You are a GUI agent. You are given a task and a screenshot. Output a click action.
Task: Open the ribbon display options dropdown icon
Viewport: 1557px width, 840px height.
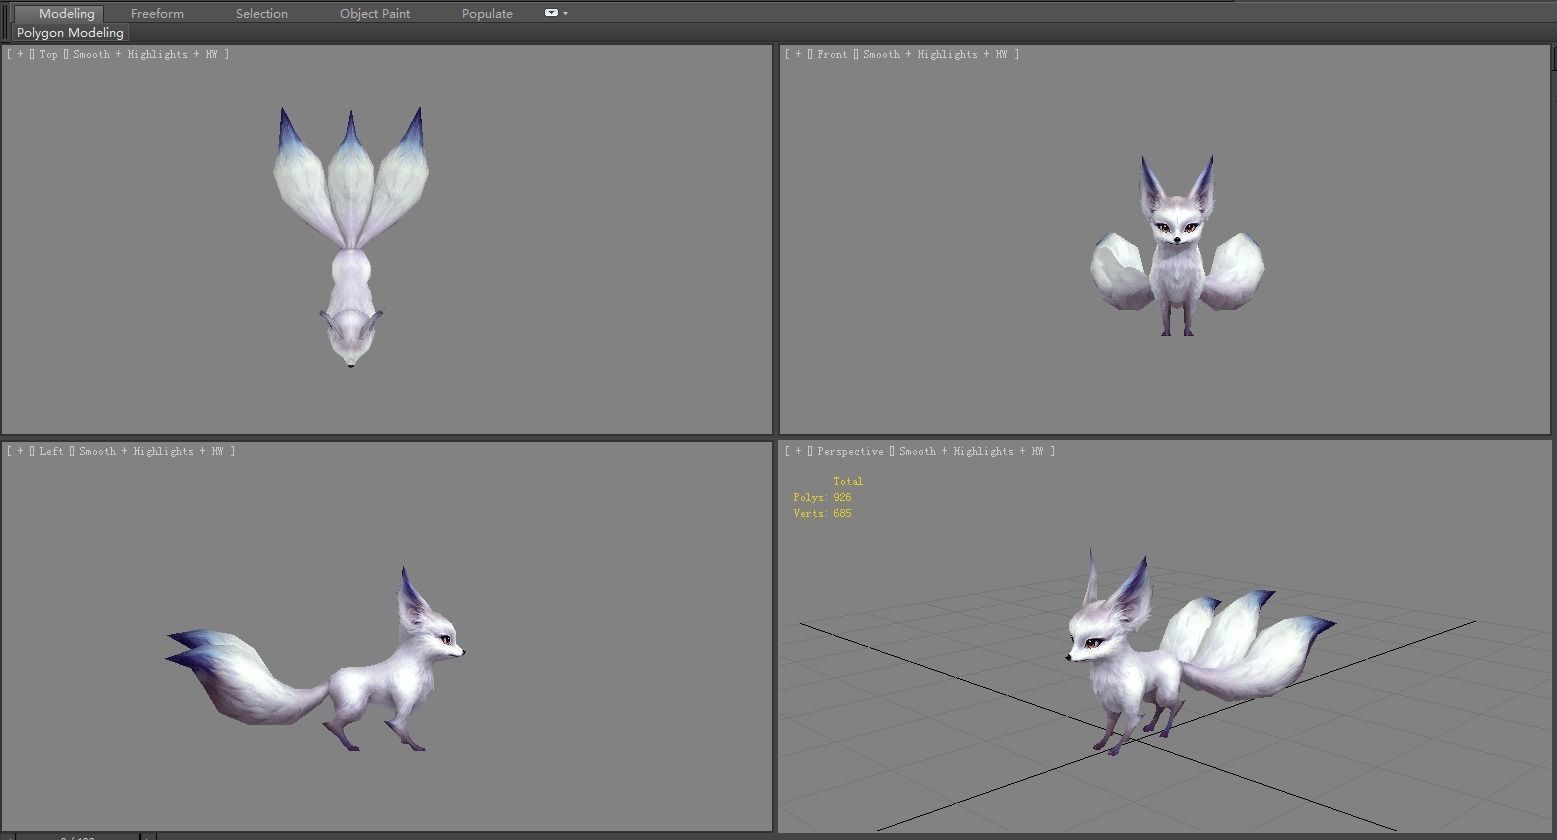[x=556, y=13]
